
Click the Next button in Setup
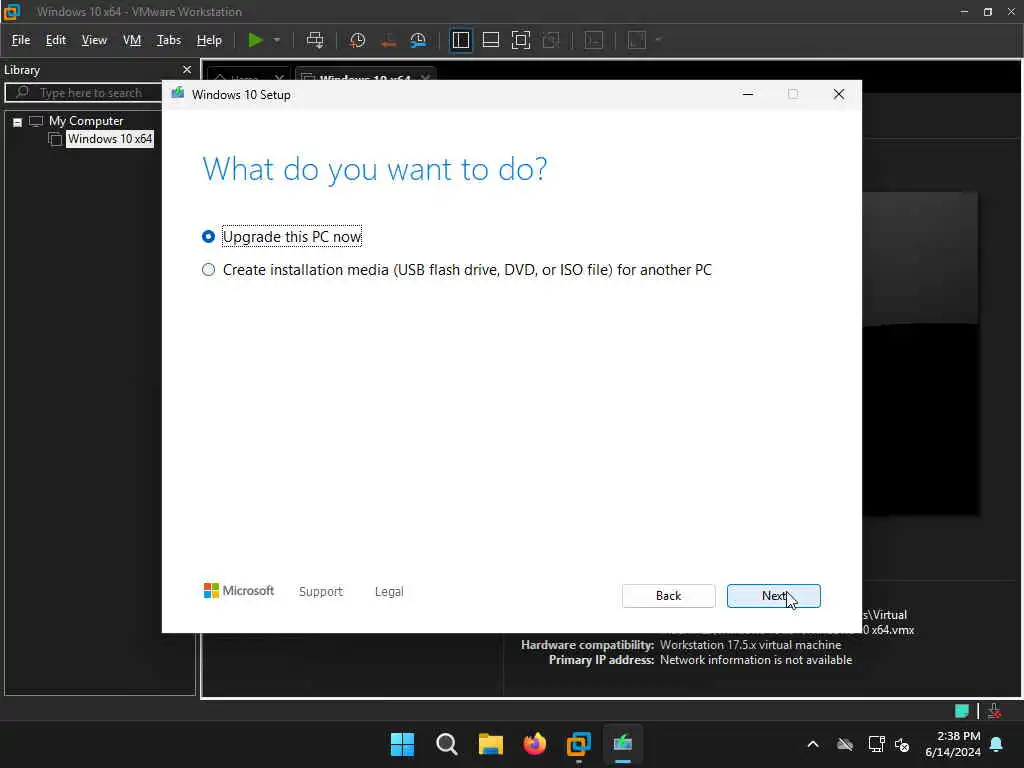(x=773, y=596)
